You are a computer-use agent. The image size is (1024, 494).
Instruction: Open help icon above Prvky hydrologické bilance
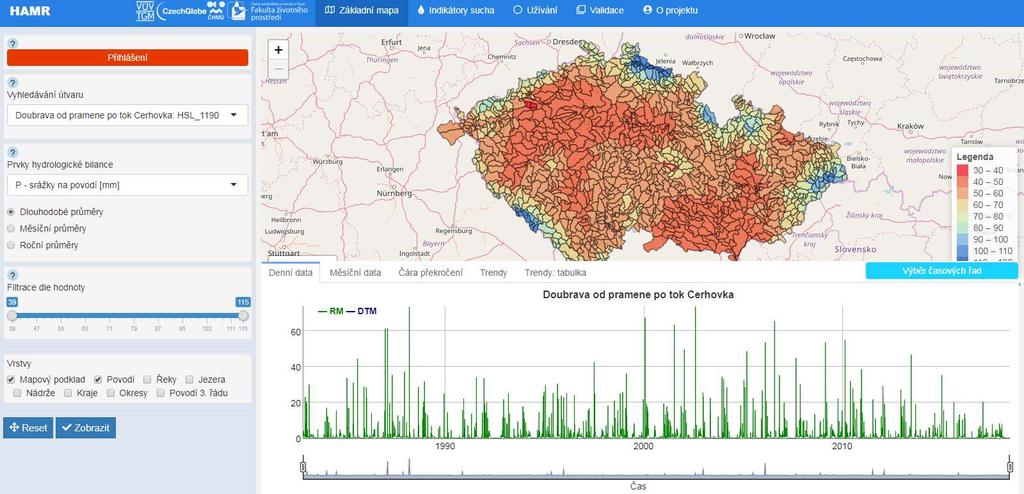pos(12,152)
